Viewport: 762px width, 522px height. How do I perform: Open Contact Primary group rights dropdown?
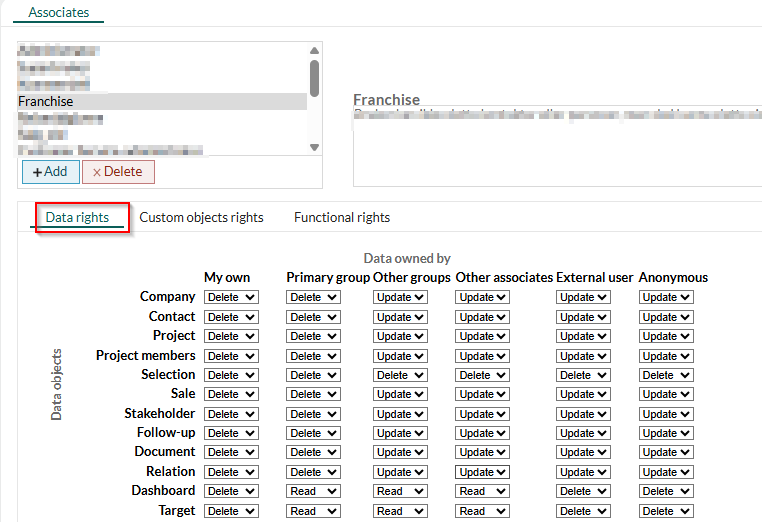314,317
